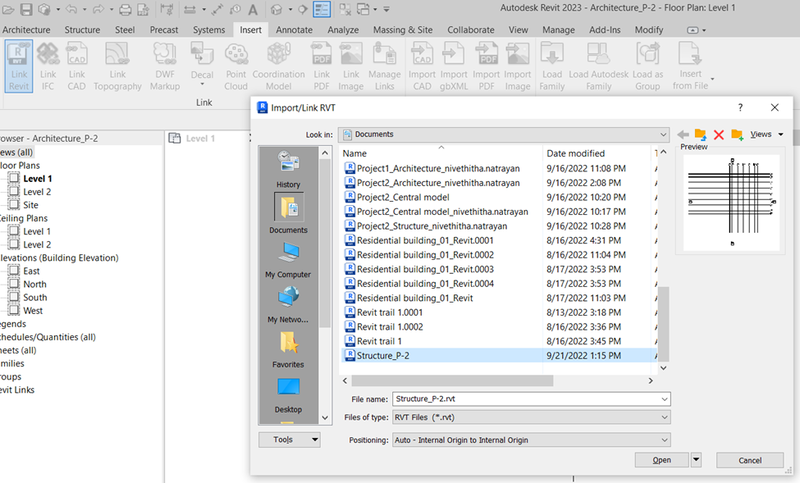
Task: Open My Computer in the places bar
Action: (x=288, y=260)
